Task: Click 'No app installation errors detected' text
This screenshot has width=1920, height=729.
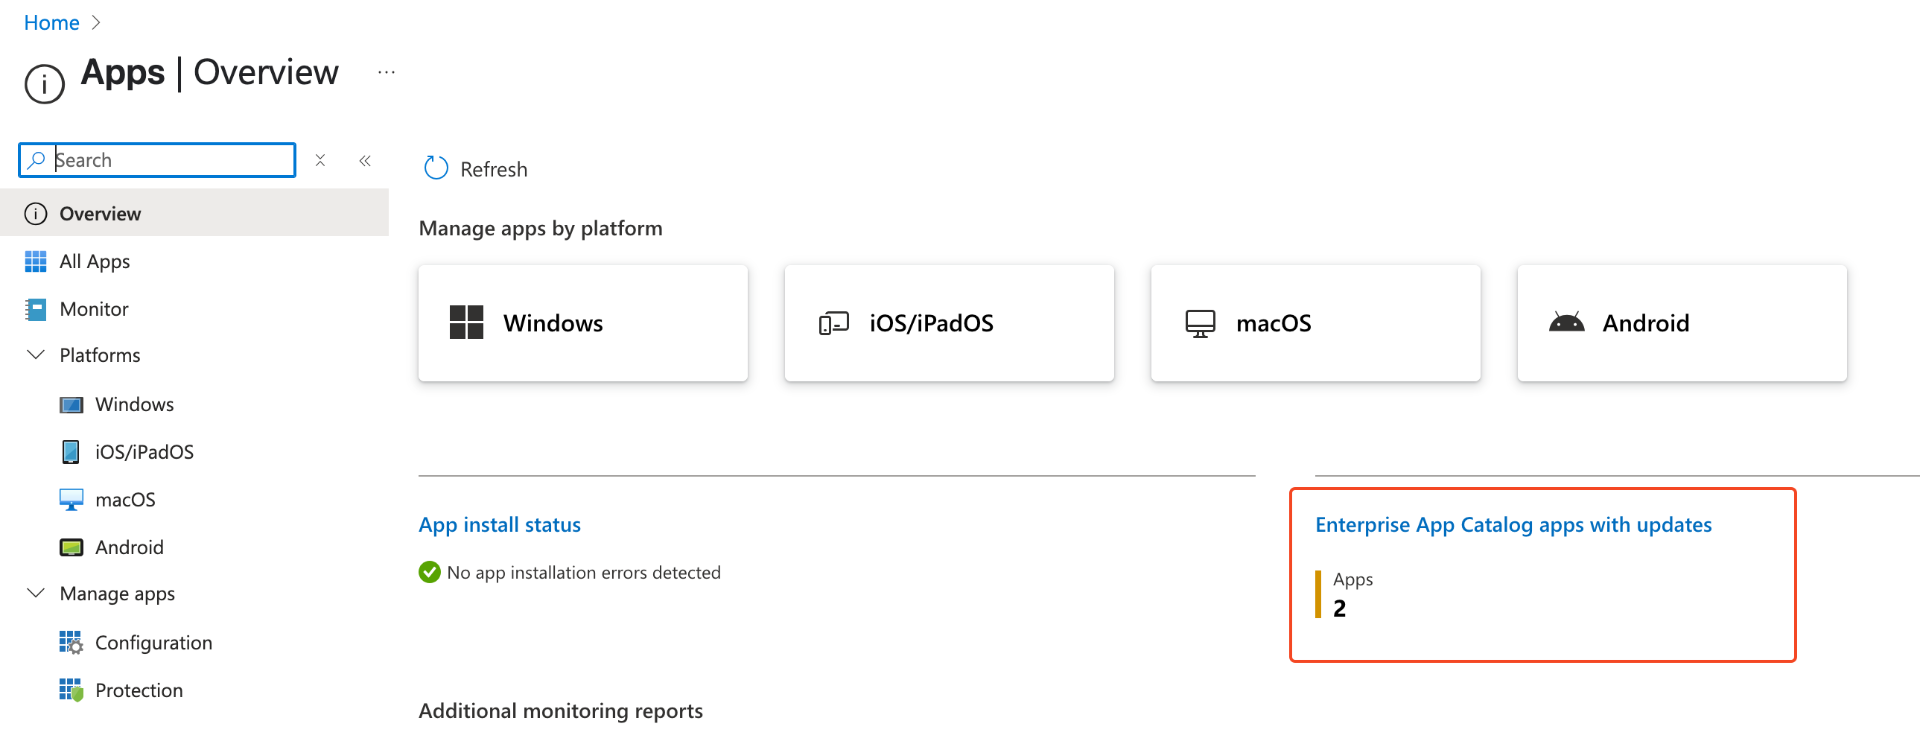Action: 584,572
